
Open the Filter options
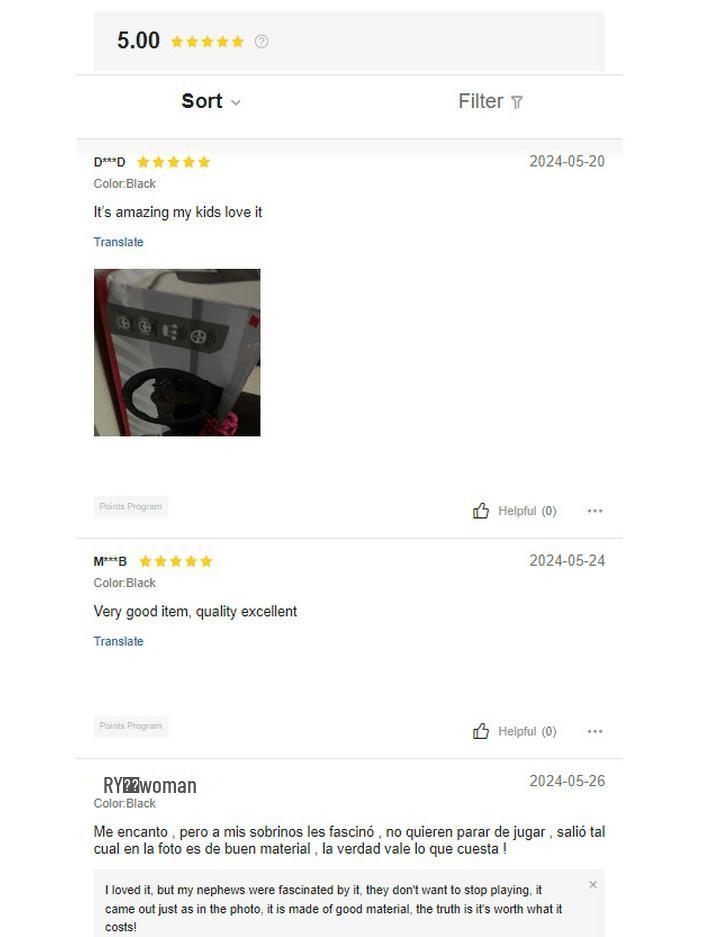(490, 101)
